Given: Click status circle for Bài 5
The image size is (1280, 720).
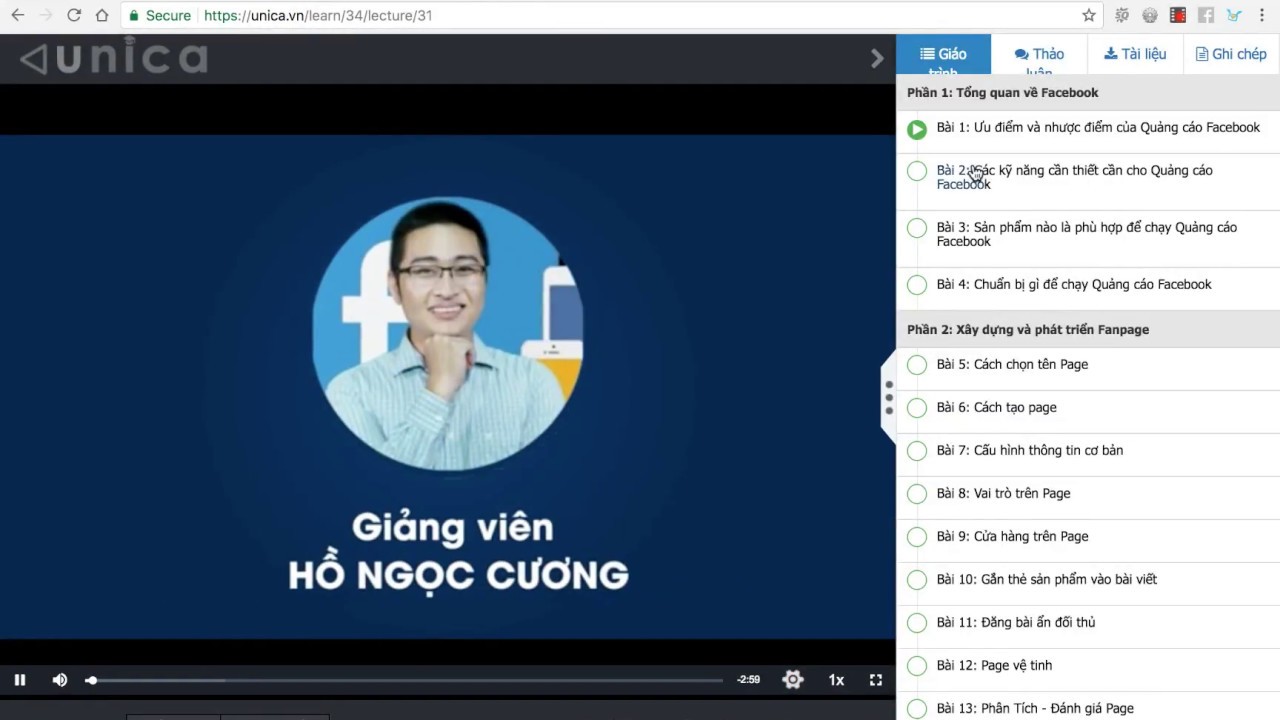Looking at the screenshot, I should click(x=917, y=365).
